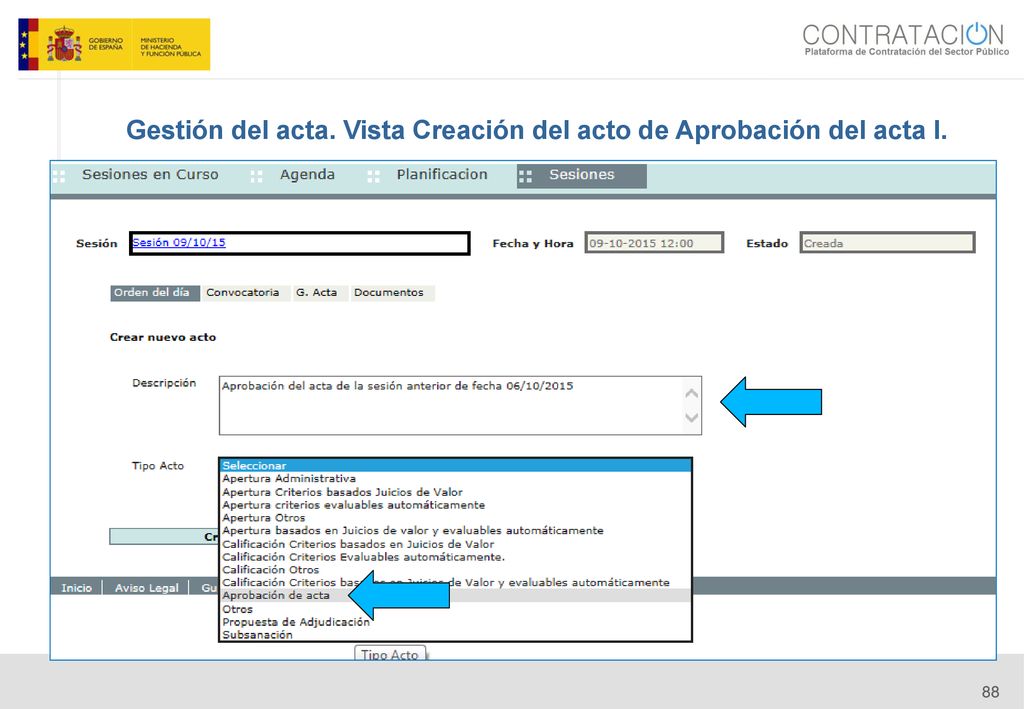Choose Apertura Otros option

[x=455, y=518]
